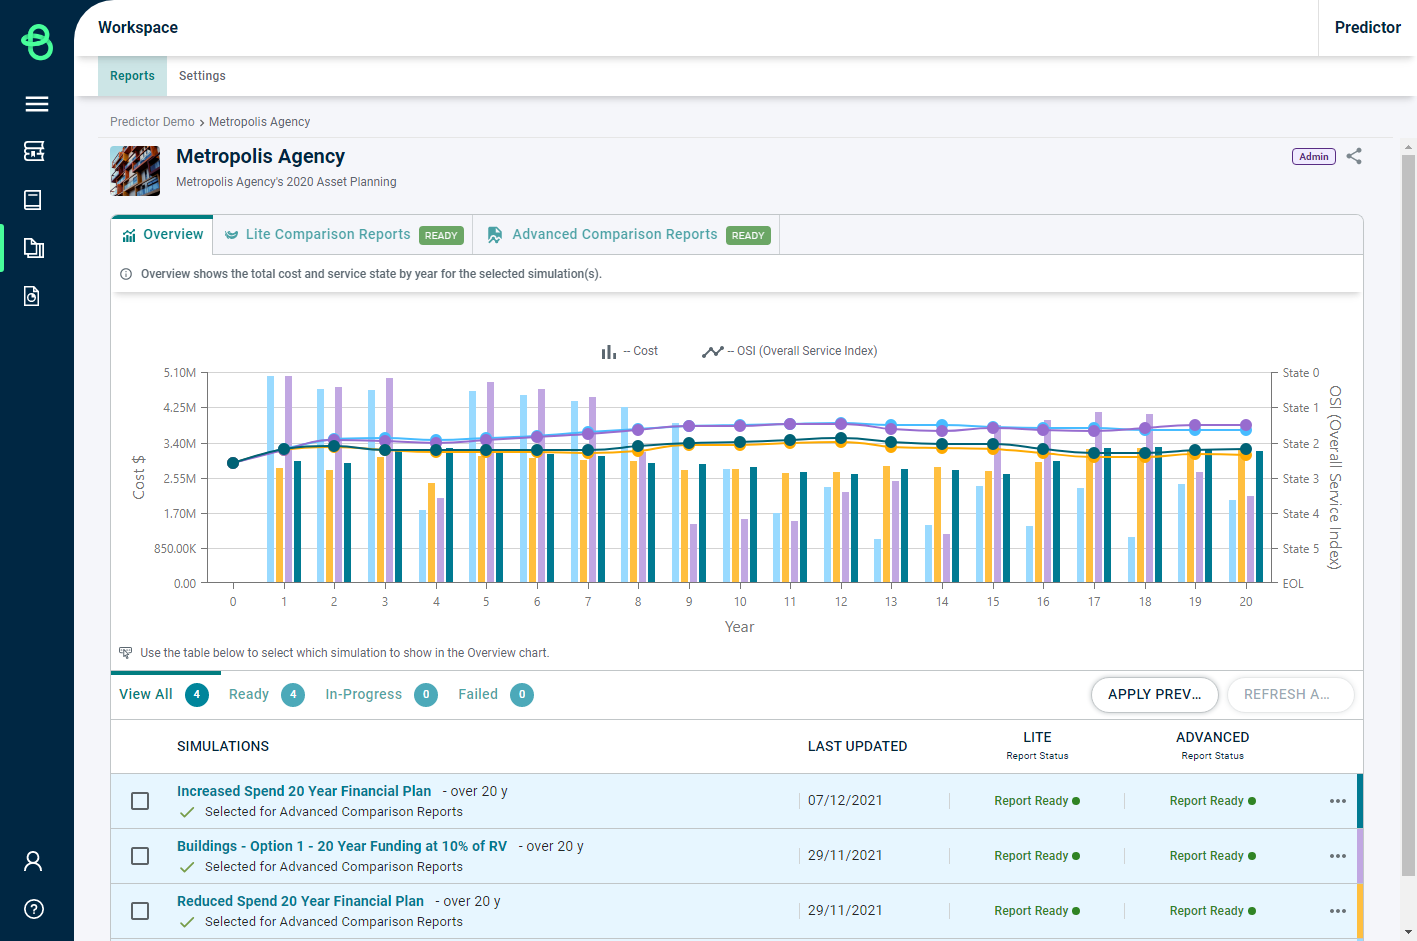This screenshot has width=1417, height=941.
Task: Open more options for Reduced Spend row
Action: (x=1337, y=911)
